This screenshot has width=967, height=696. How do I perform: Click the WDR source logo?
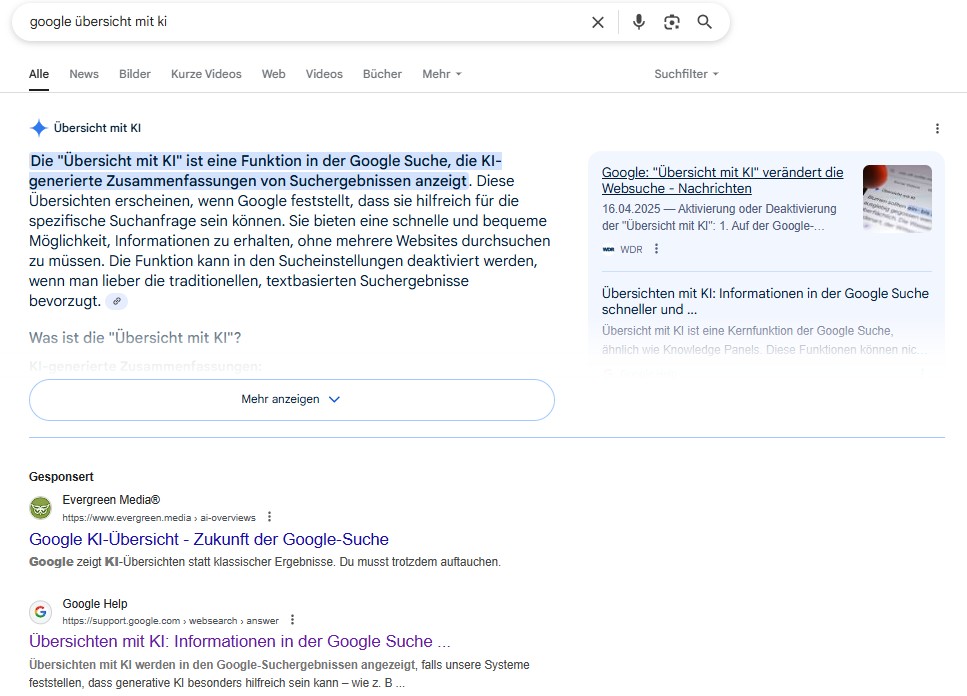(x=608, y=249)
